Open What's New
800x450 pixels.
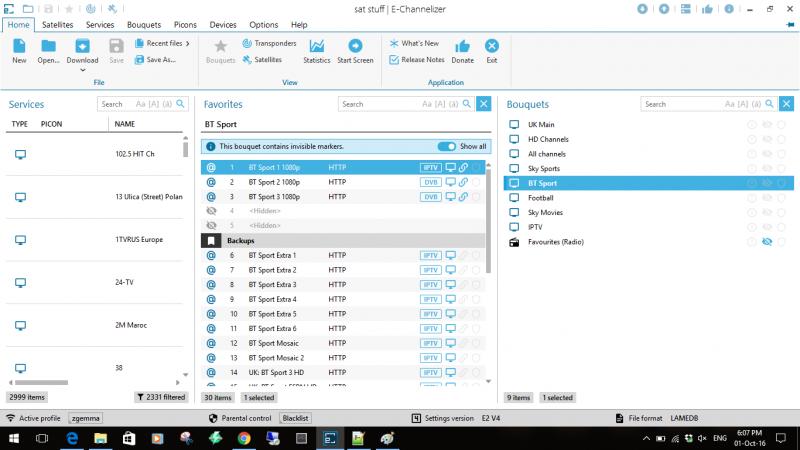pos(414,43)
